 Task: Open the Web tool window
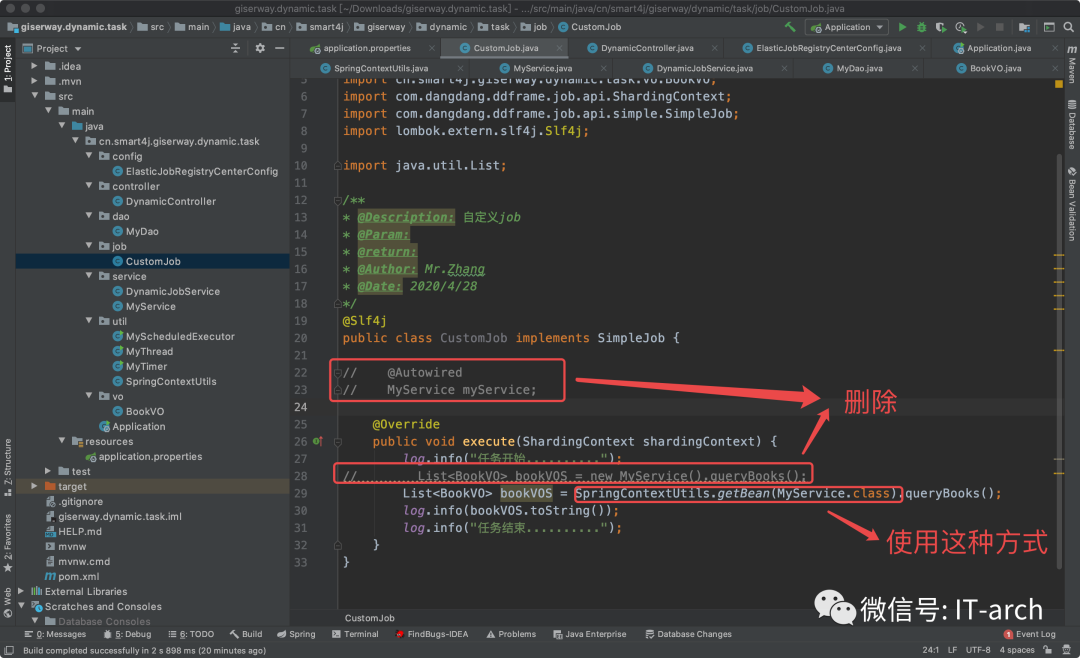point(8,602)
